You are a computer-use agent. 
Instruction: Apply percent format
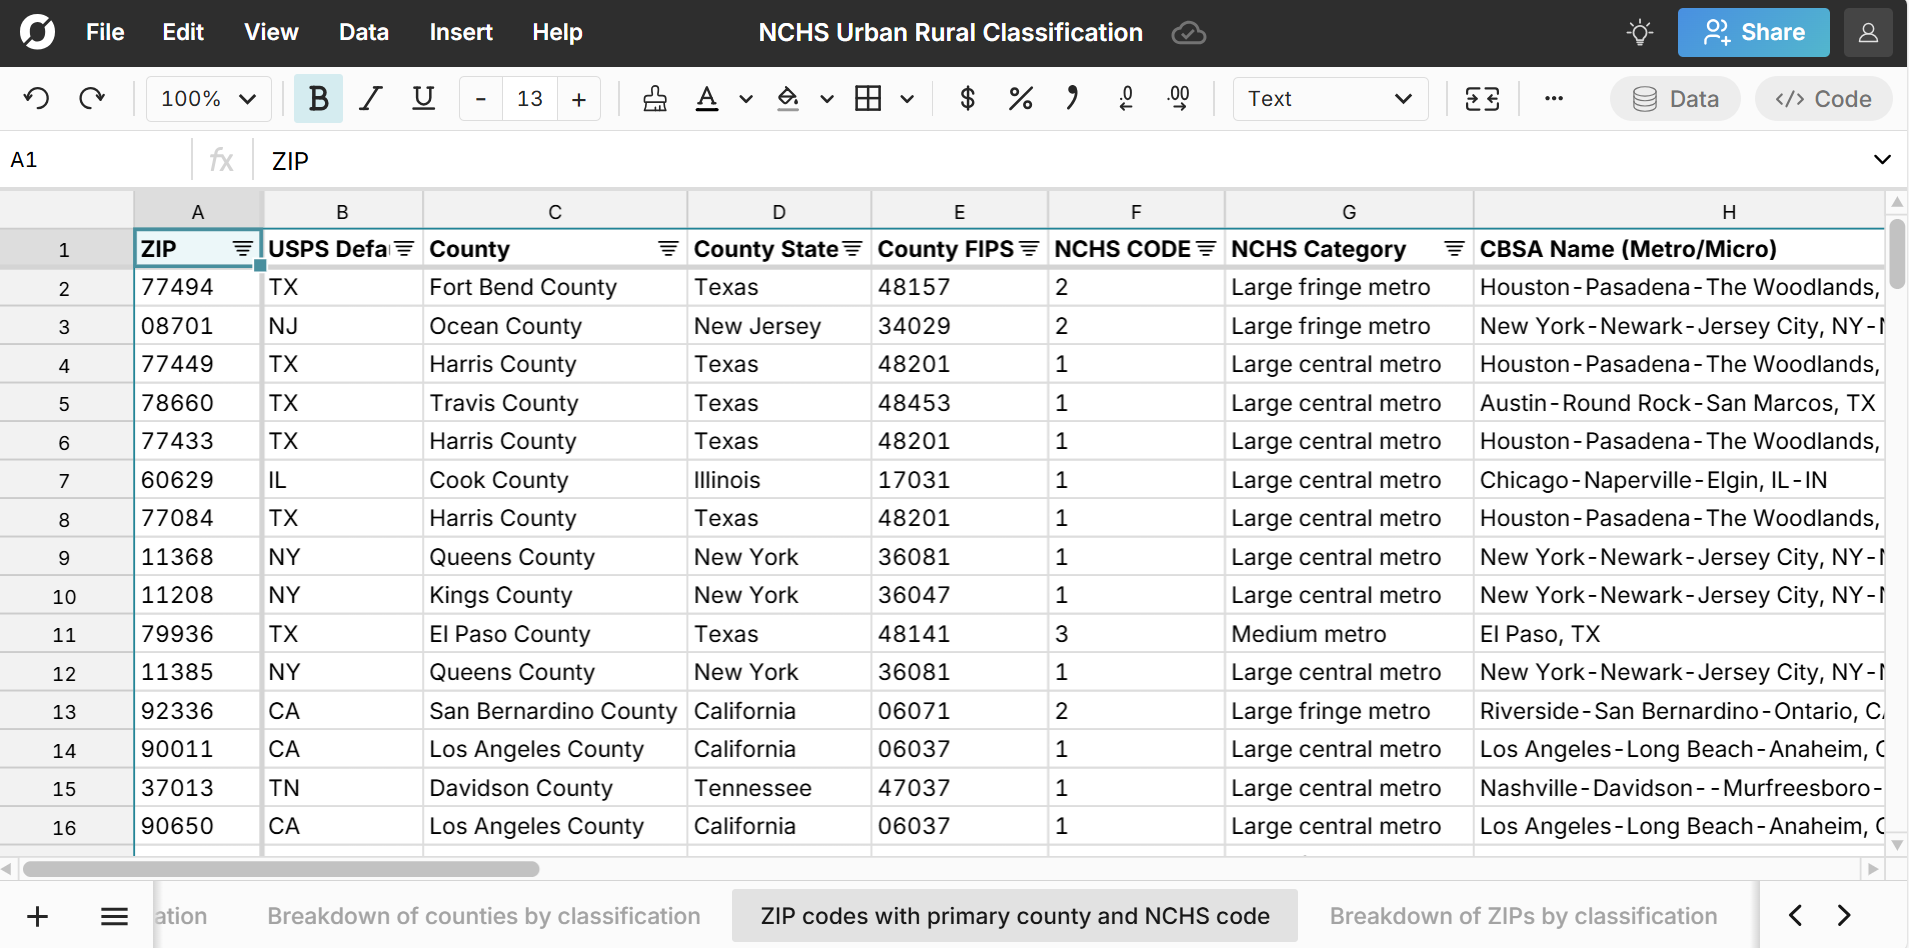point(1019,98)
